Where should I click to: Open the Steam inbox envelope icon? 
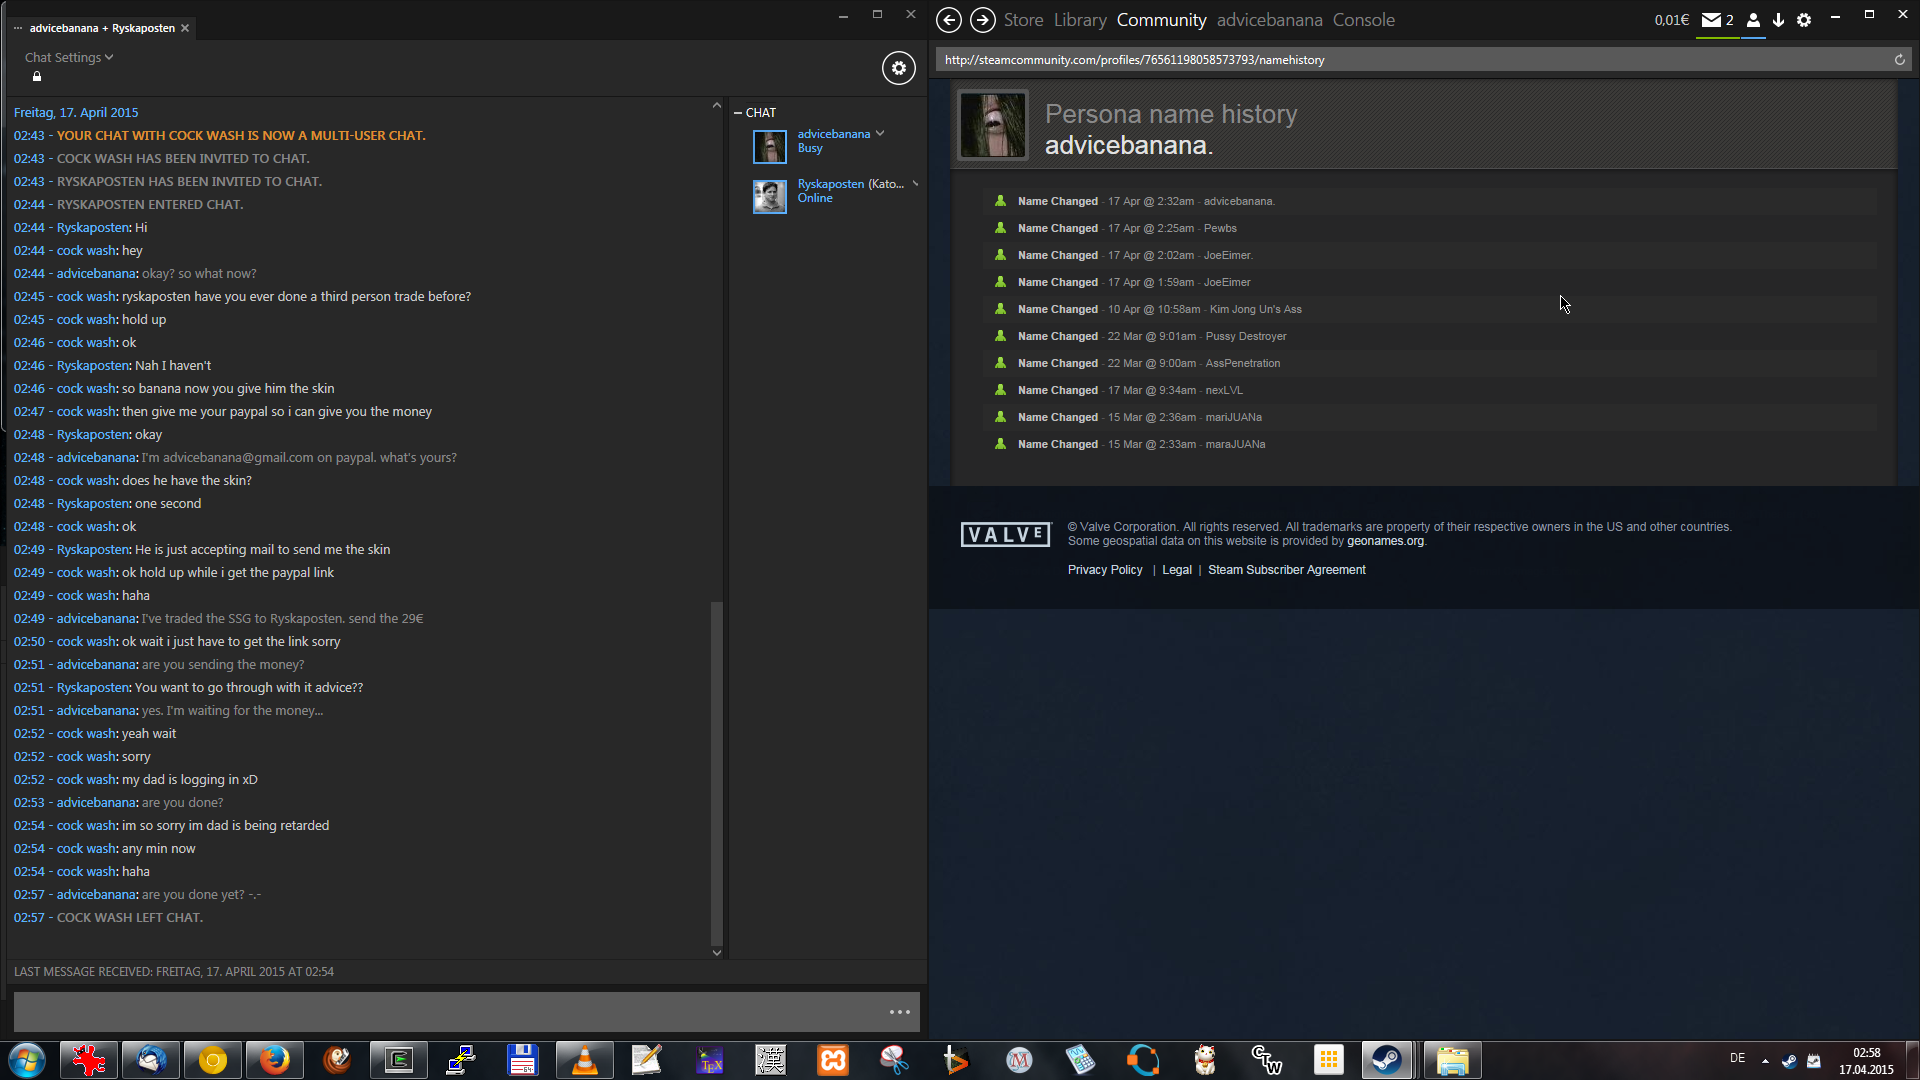1711,20
